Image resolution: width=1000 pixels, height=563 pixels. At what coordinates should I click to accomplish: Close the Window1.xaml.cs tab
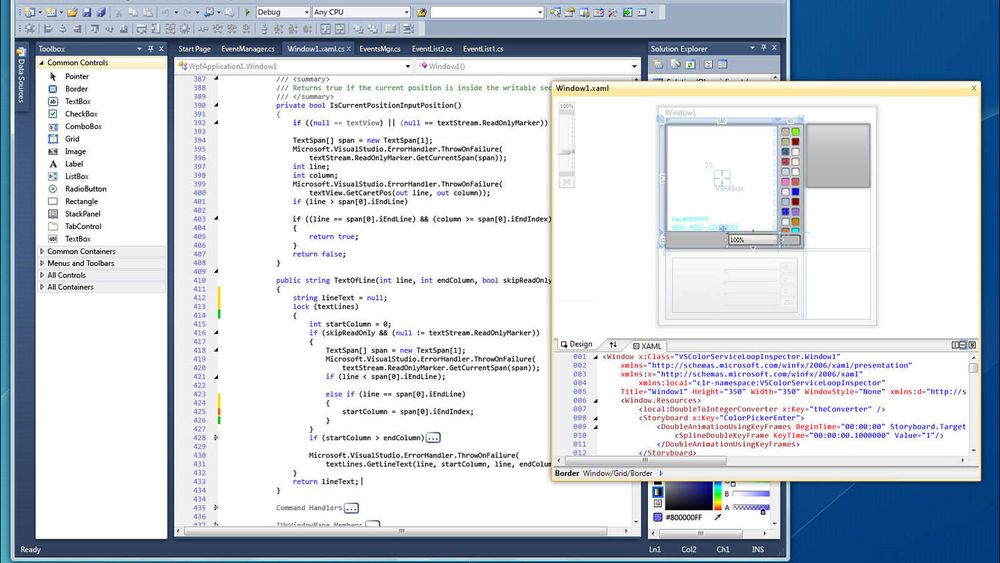349,48
